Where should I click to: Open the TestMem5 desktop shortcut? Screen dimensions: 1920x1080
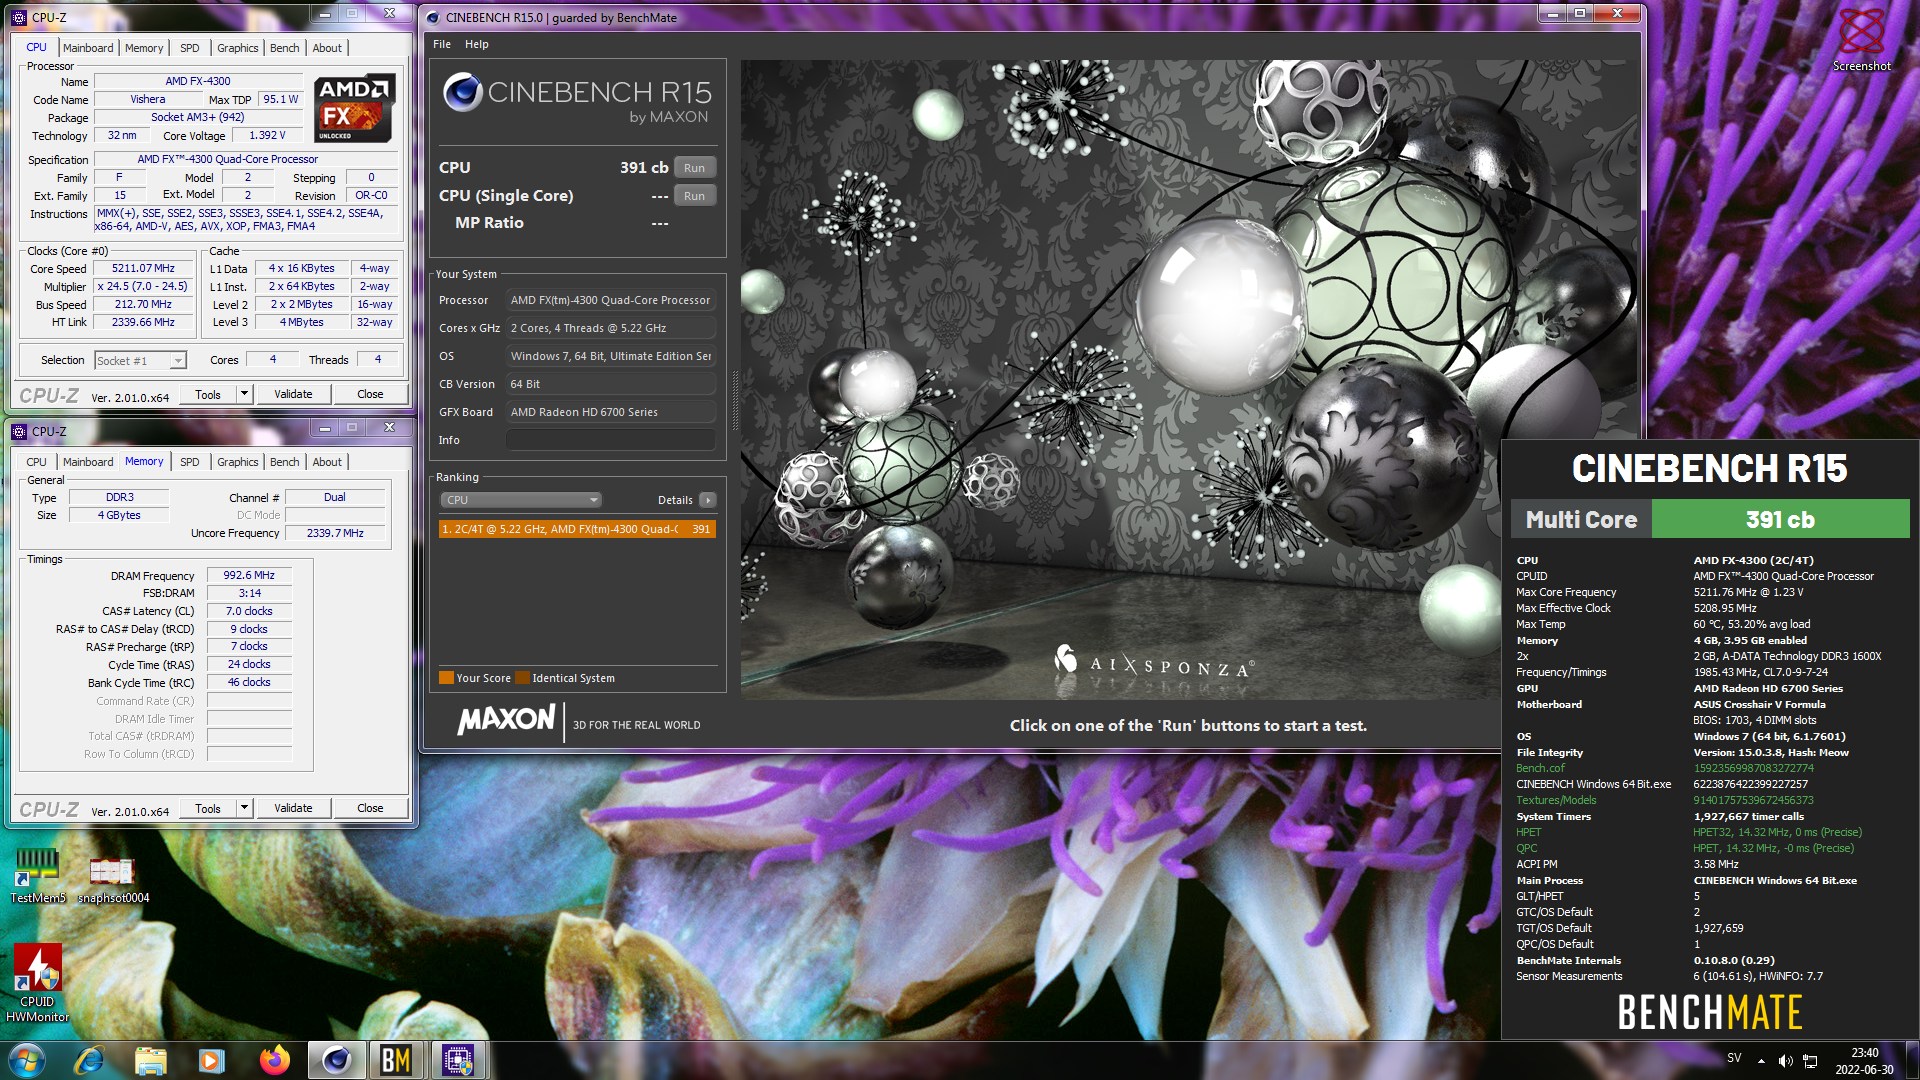[x=37, y=873]
